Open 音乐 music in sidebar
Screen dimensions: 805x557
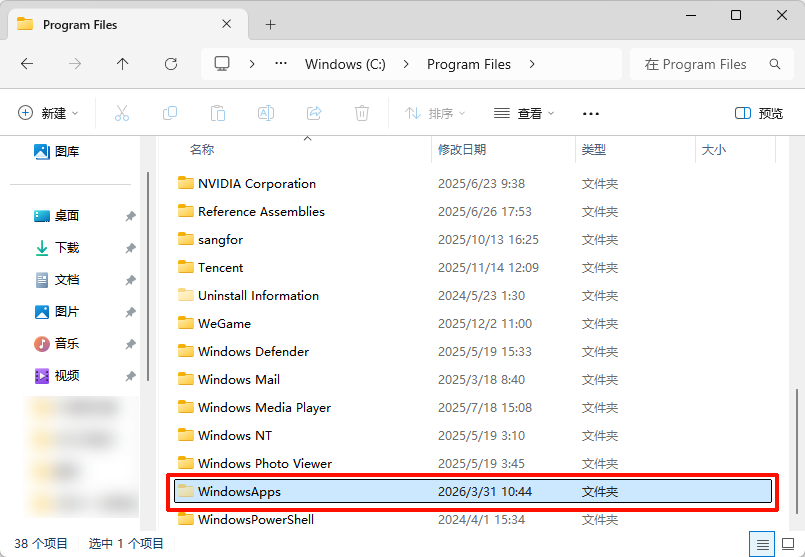click(x=56, y=343)
